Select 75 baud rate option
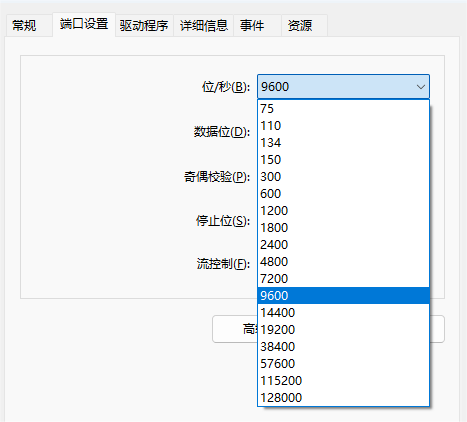 click(343, 109)
